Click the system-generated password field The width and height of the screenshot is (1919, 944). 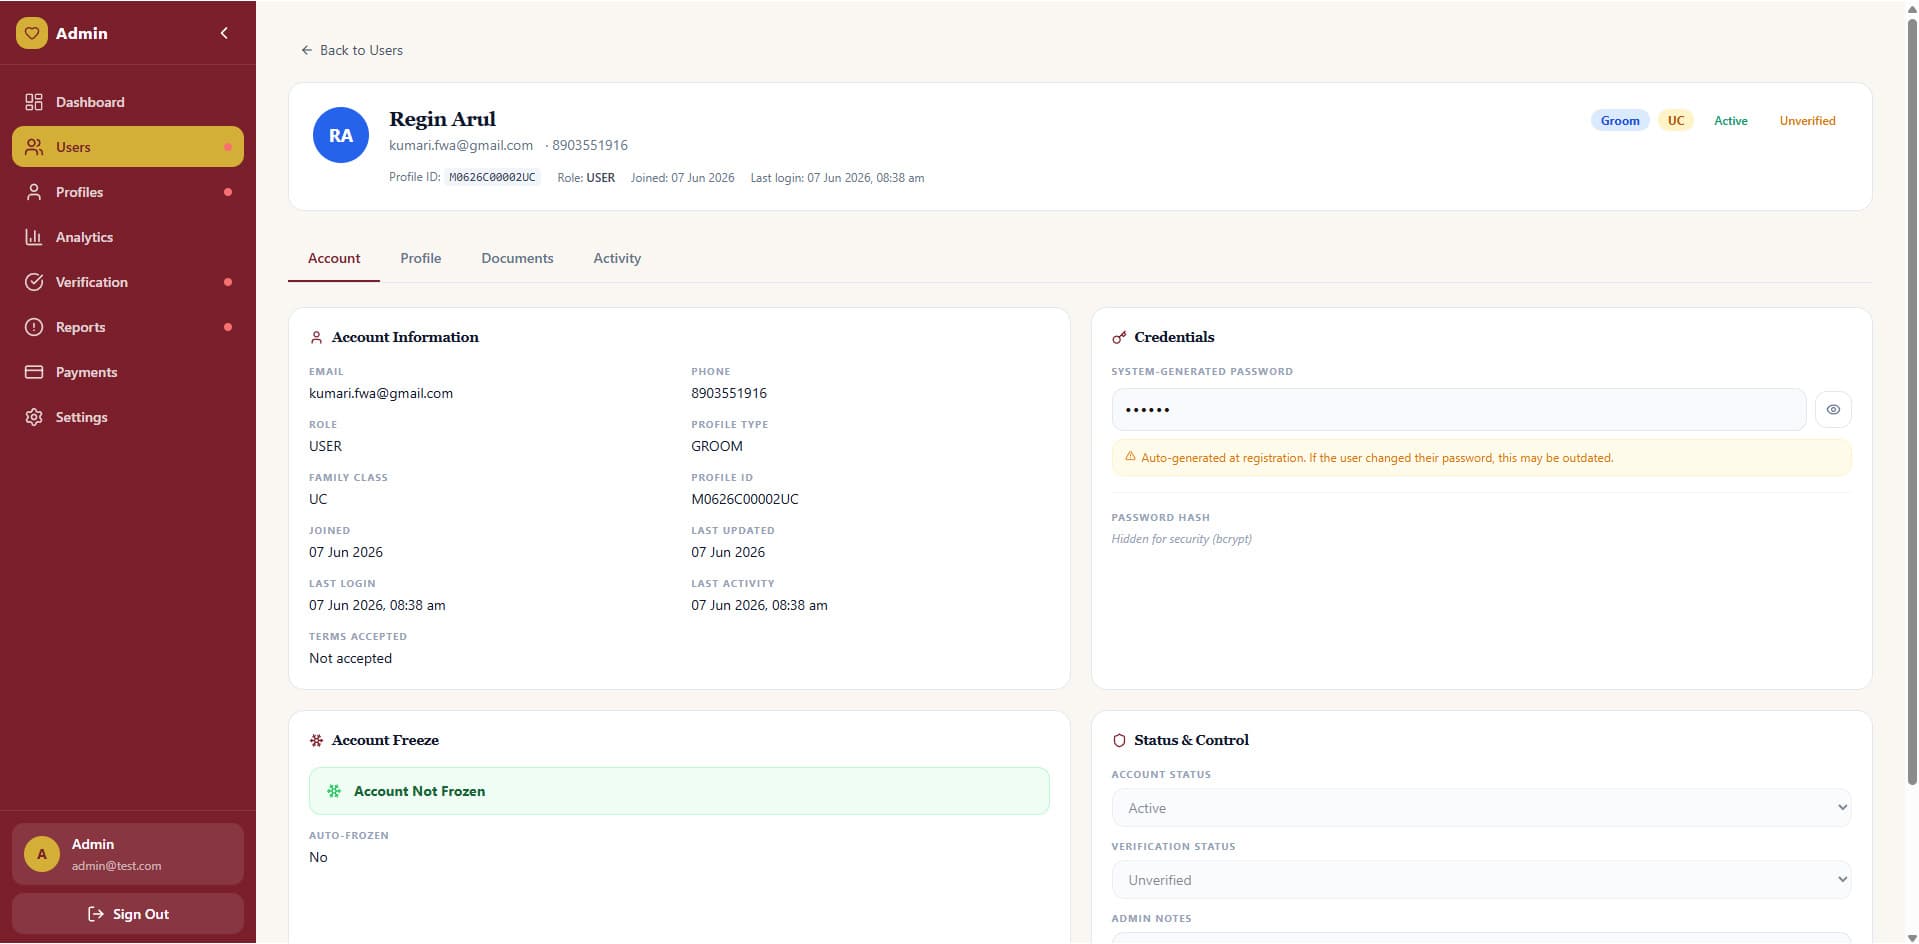[x=1459, y=410]
